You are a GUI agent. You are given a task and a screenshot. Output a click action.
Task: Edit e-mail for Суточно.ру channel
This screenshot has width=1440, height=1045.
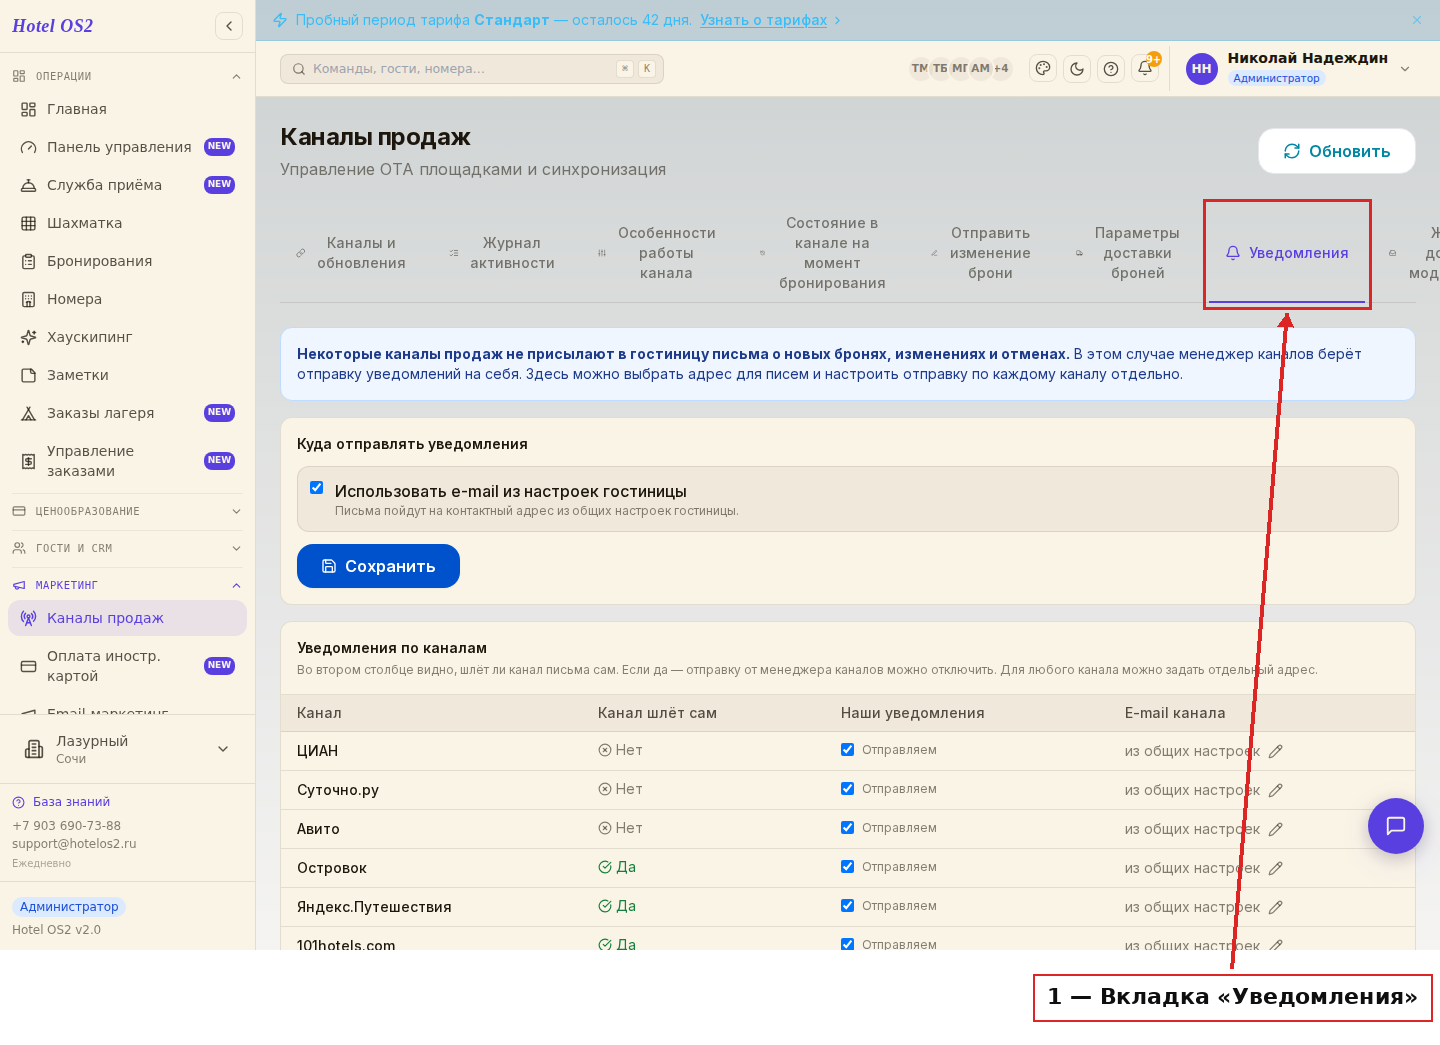(1276, 790)
